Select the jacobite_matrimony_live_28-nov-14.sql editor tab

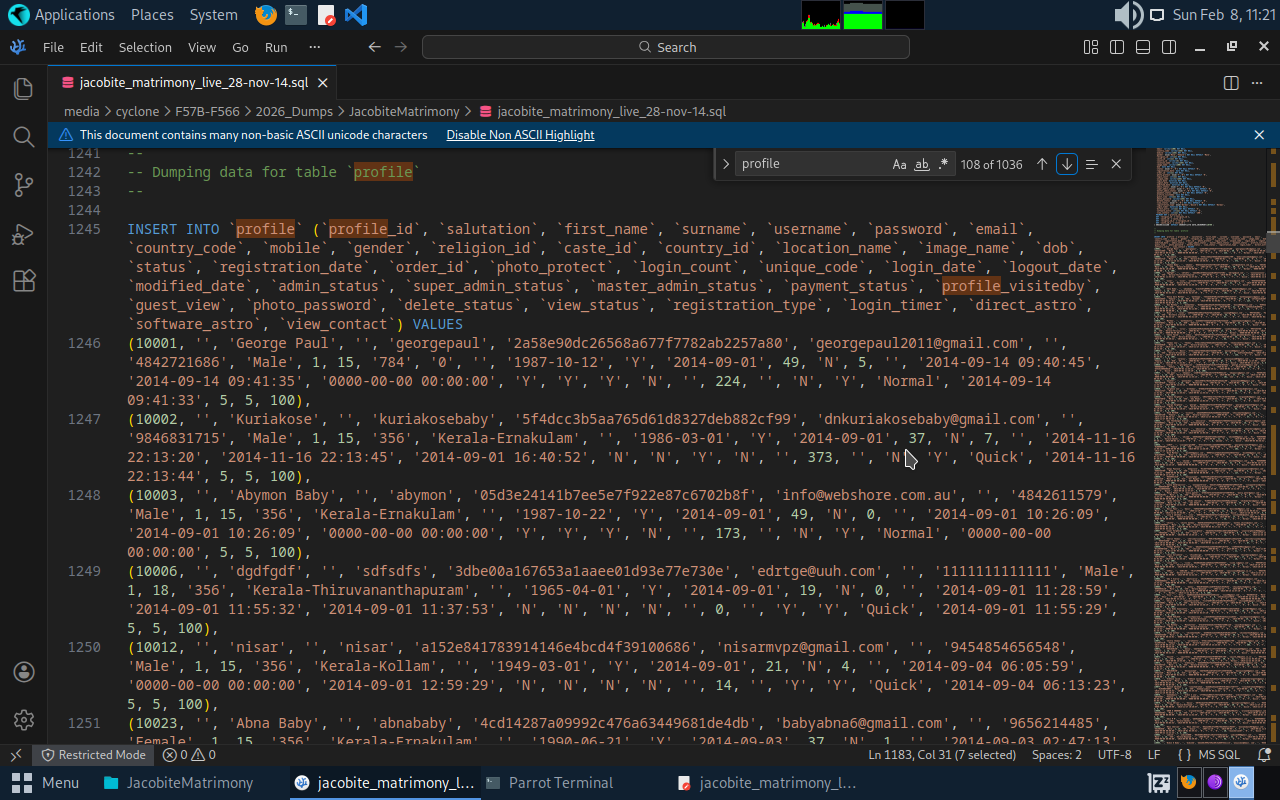coord(194,83)
